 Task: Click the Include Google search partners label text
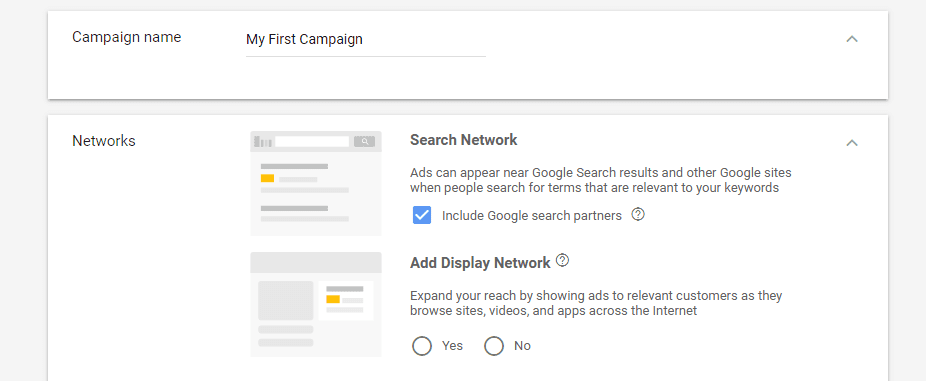pyautogui.click(x=532, y=216)
